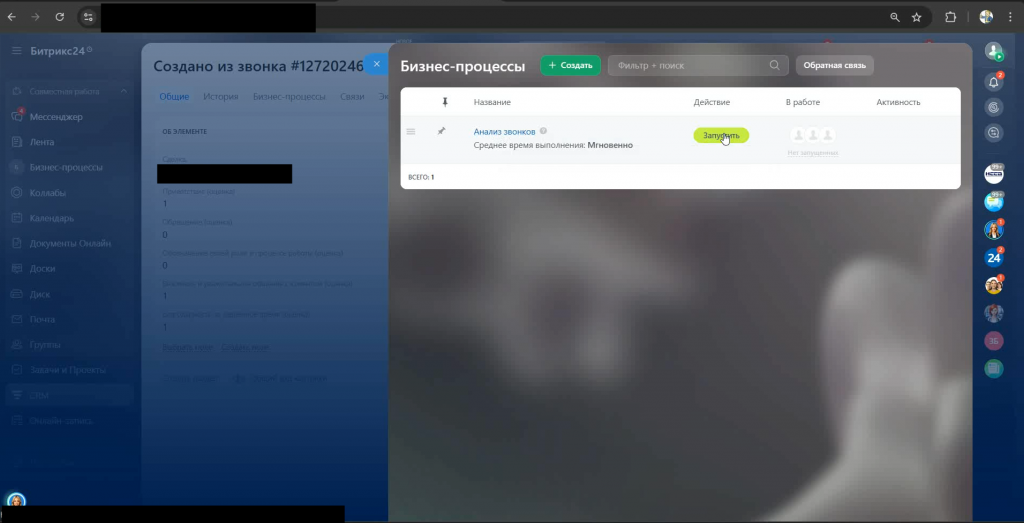Open Задачи и Проекты in the left menu
This screenshot has width=1024, height=523.
pos(69,370)
